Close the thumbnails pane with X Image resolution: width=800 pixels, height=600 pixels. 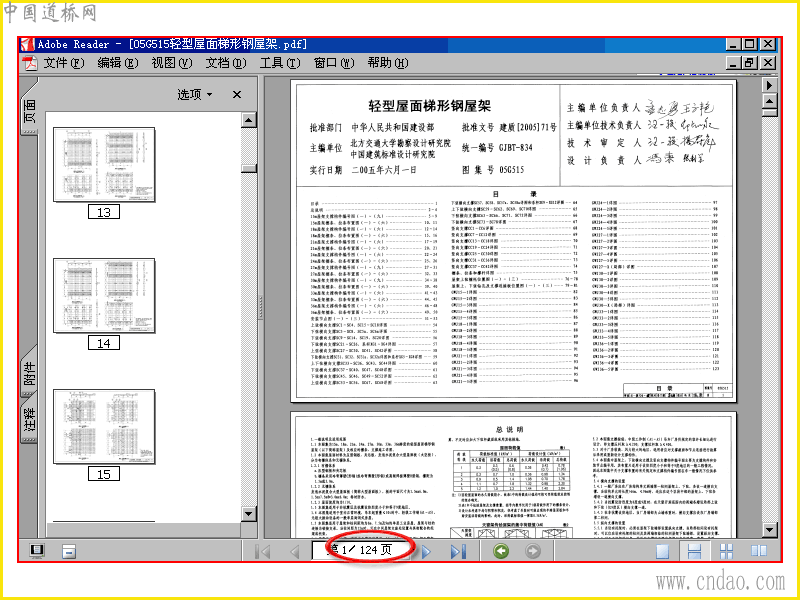click(237, 94)
